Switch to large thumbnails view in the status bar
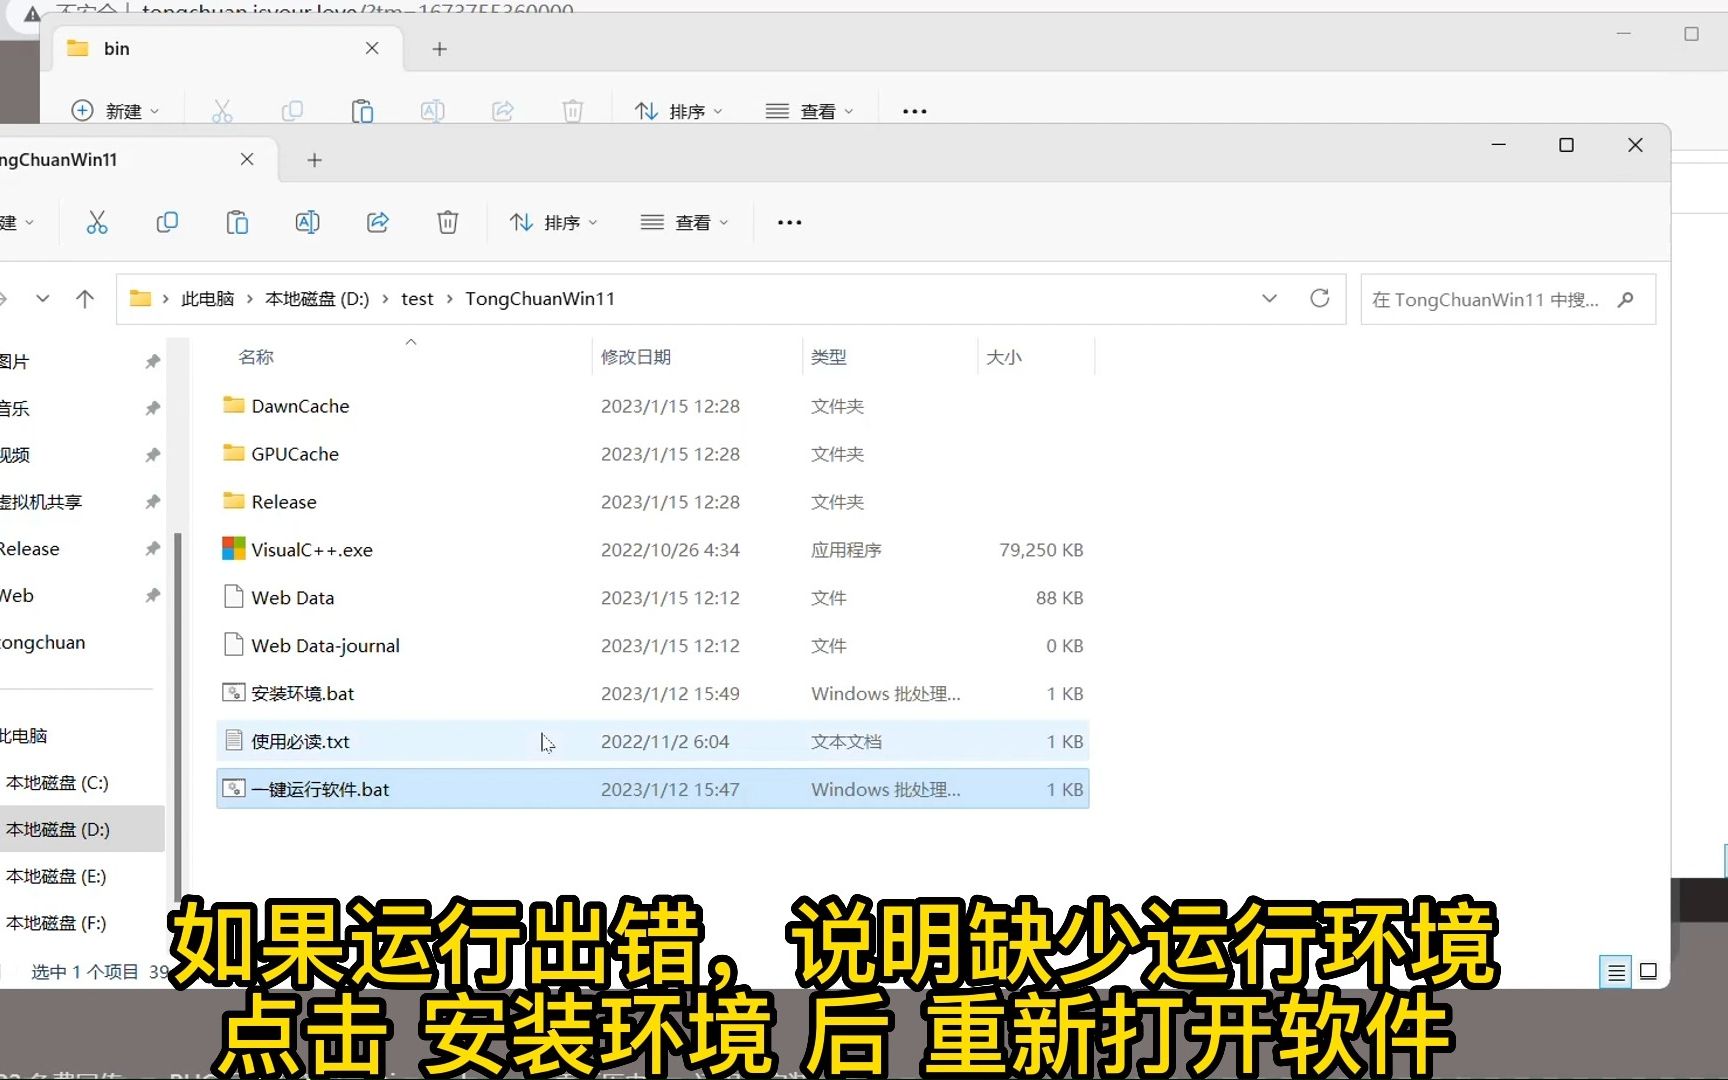 pos(1648,971)
